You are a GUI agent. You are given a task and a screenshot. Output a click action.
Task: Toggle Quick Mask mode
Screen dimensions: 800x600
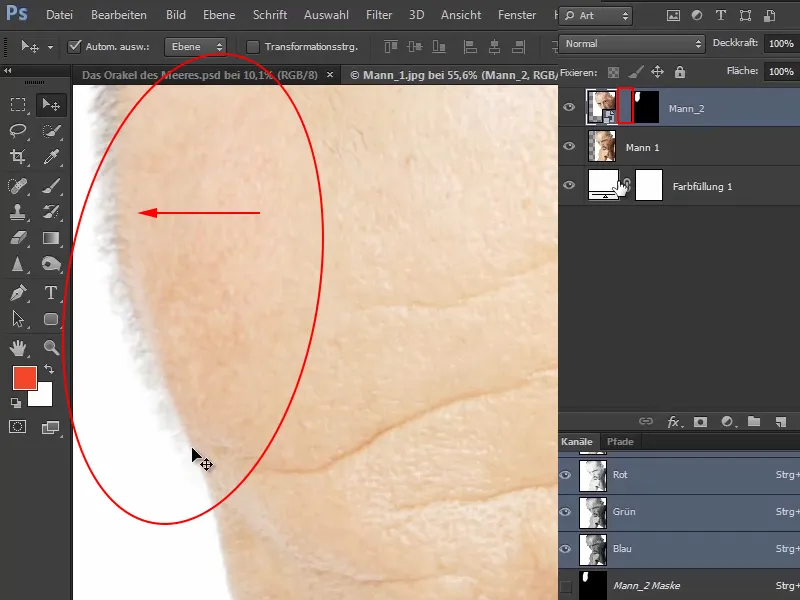tap(18, 427)
